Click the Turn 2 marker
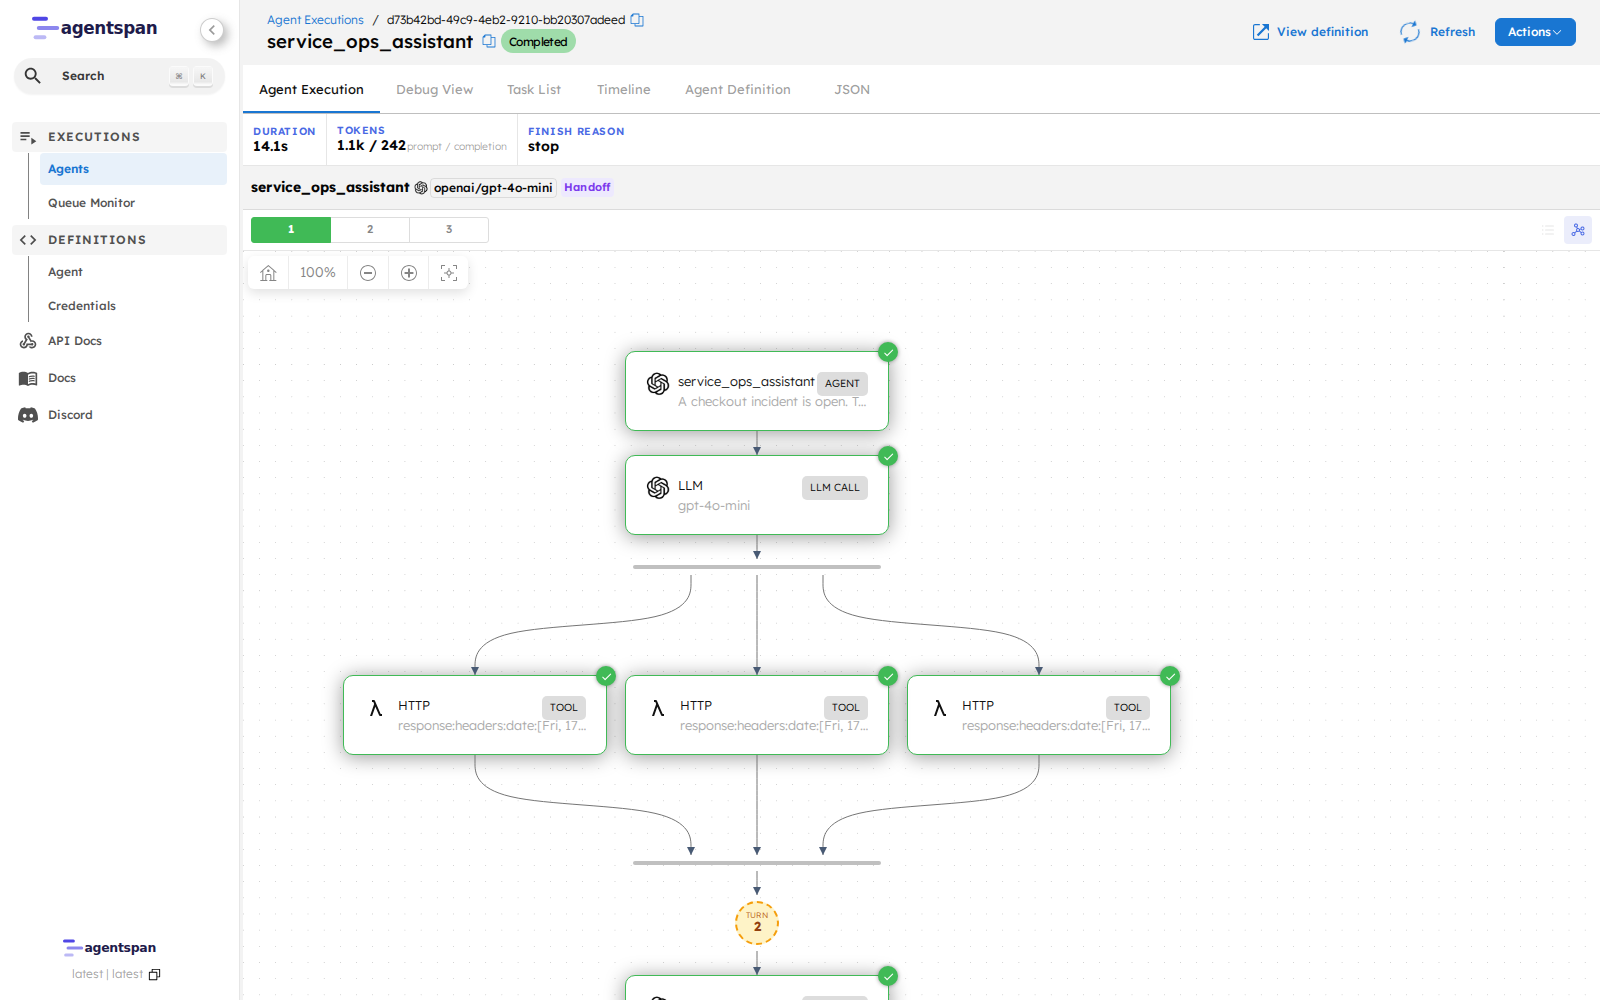The width and height of the screenshot is (1600, 1000). click(x=757, y=923)
